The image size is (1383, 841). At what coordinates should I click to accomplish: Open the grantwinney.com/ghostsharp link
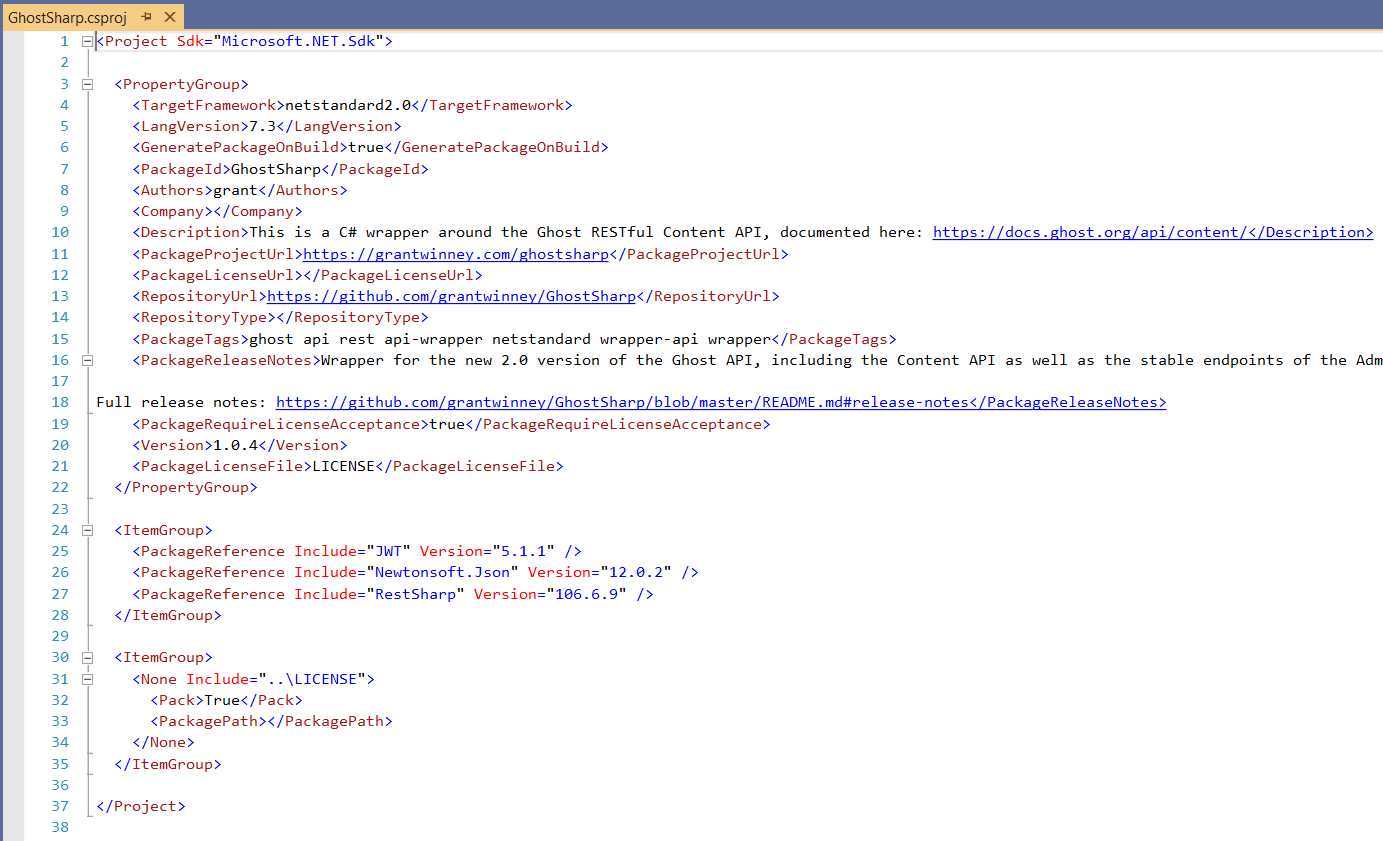[455, 254]
